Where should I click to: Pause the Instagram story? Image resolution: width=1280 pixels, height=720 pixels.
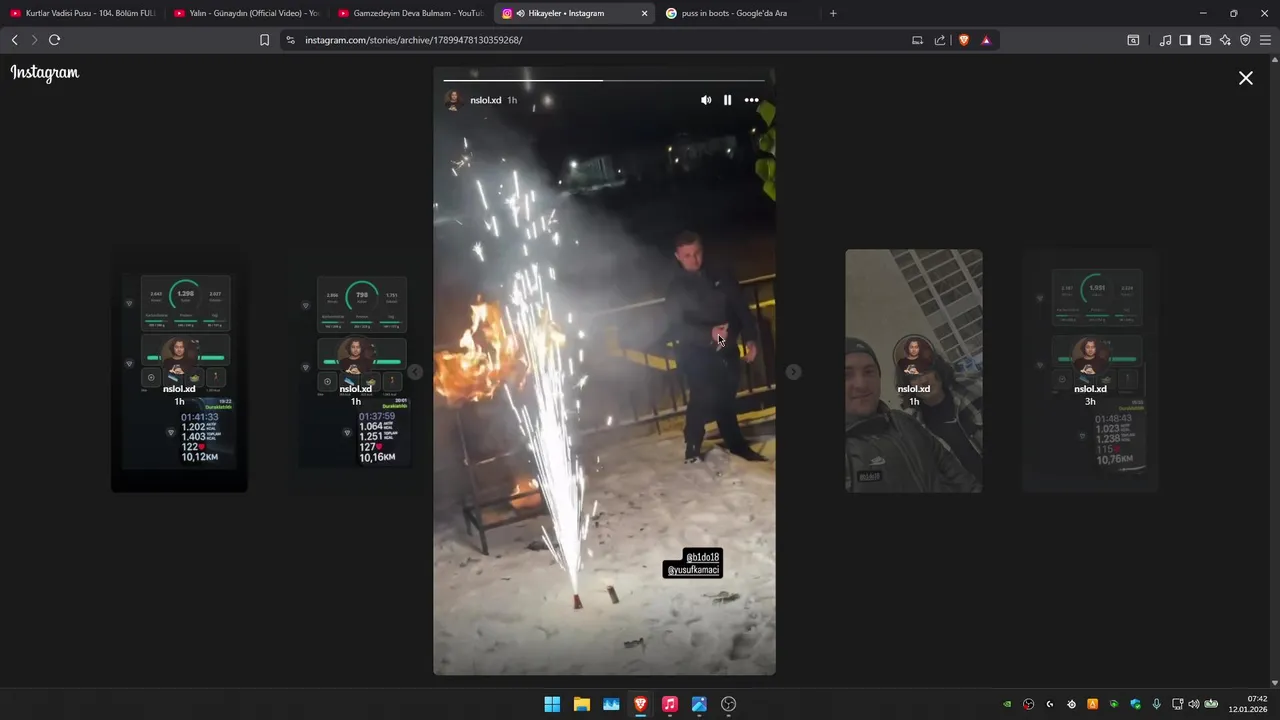(x=727, y=100)
